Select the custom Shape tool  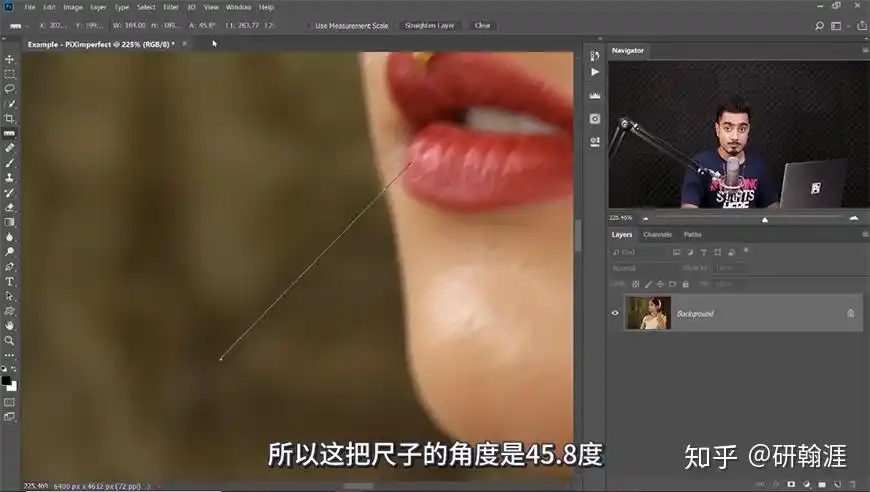coord(9,311)
